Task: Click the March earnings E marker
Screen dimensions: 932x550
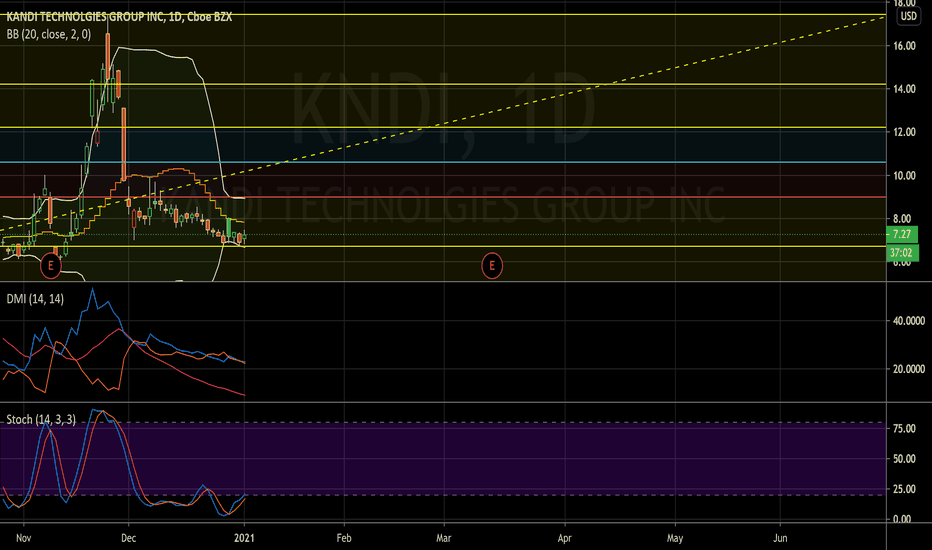Action: [x=492, y=265]
